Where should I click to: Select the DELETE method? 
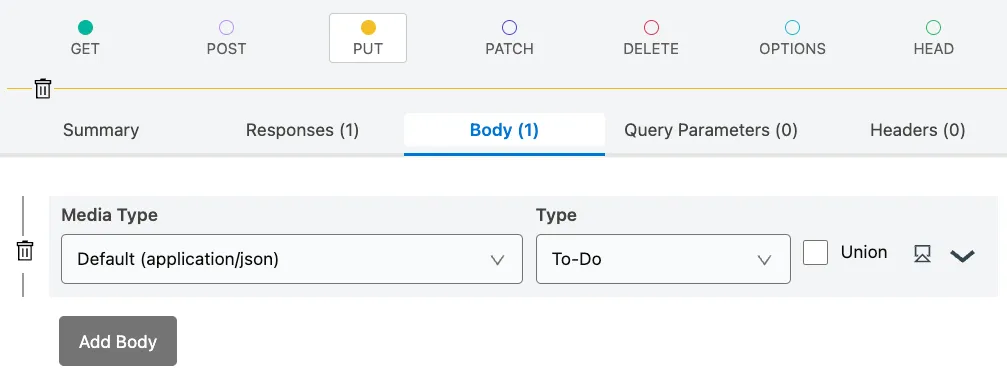pos(651,38)
